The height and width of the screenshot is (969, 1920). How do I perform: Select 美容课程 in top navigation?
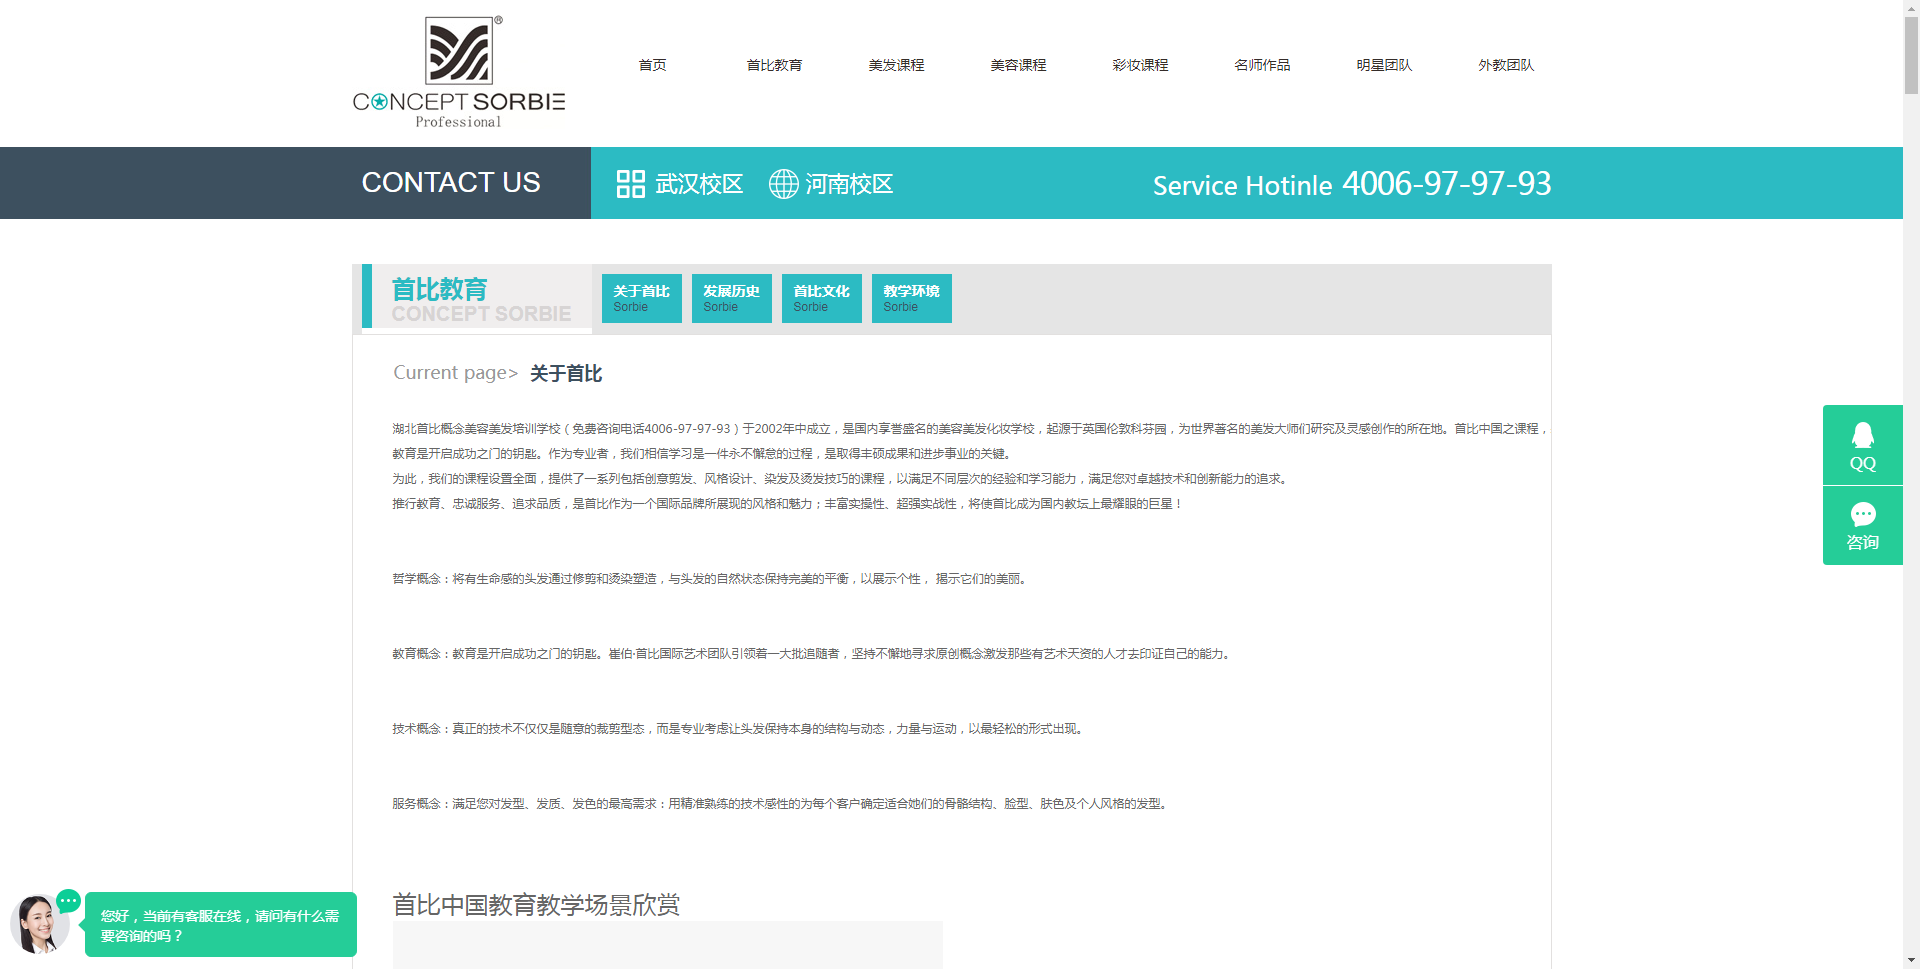(1018, 65)
